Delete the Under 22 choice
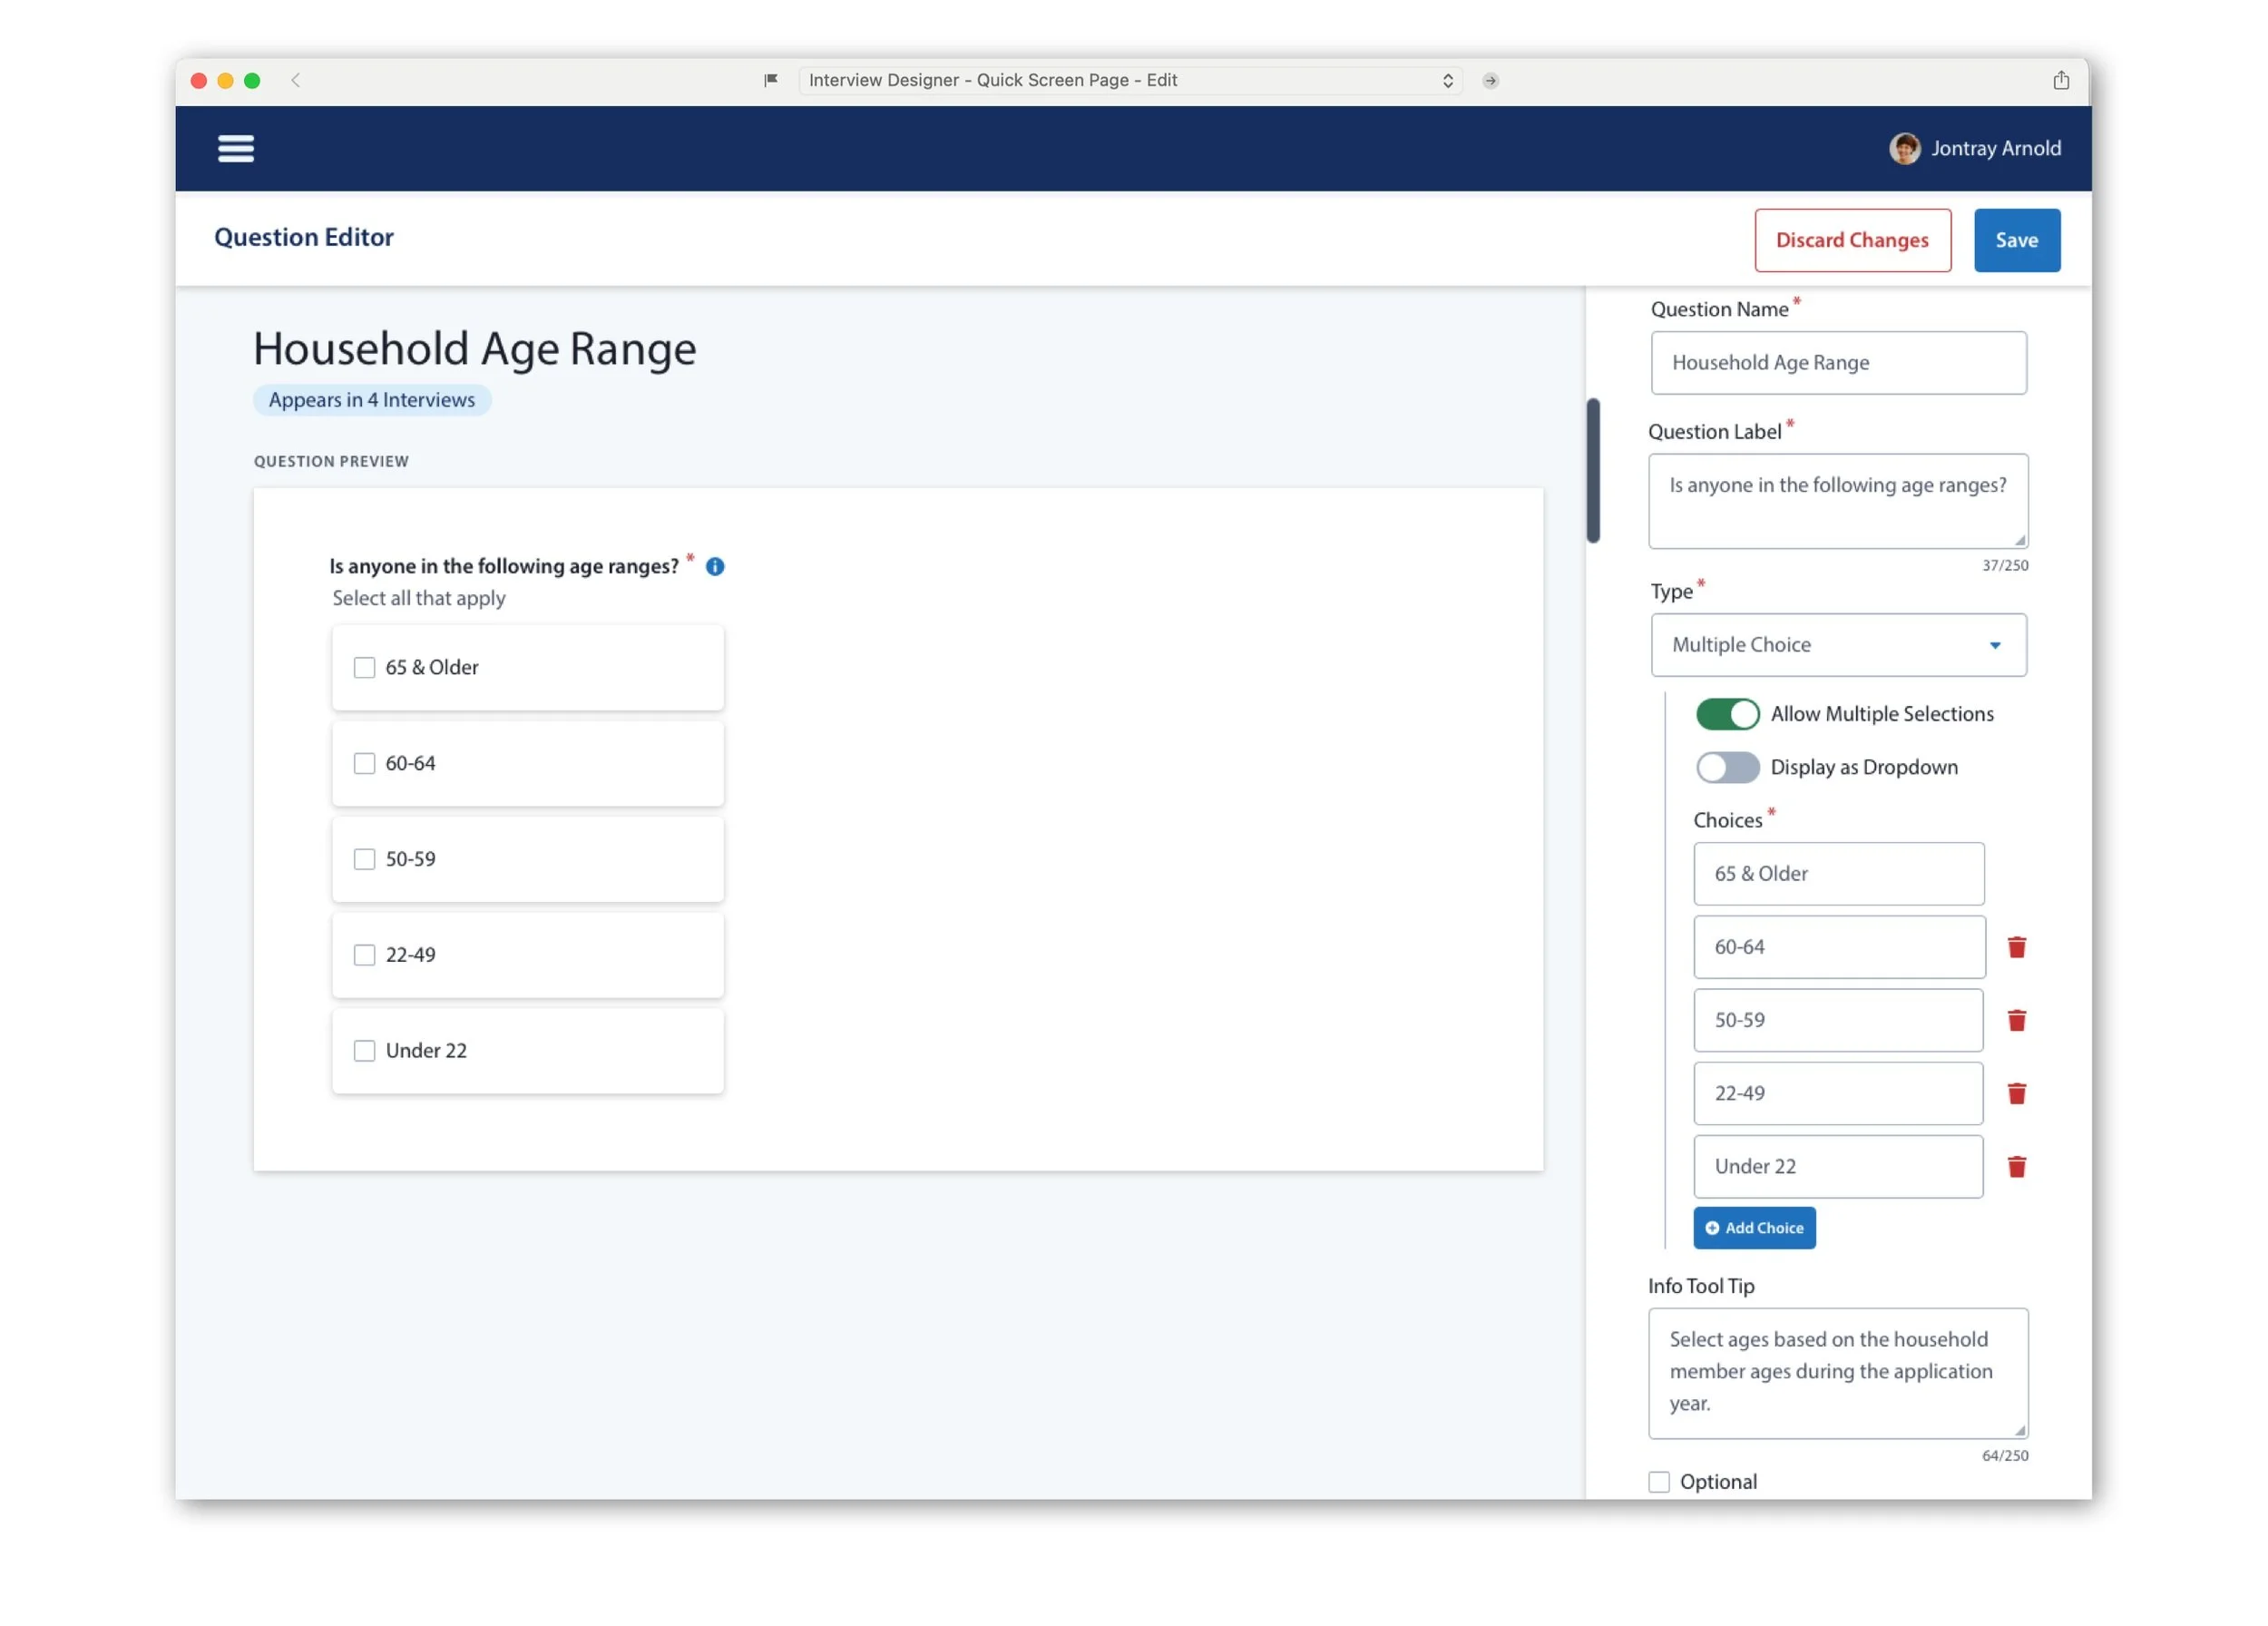Image resolution: width=2268 pixels, height=1626 pixels. pyautogui.click(x=2016, y=1165)
